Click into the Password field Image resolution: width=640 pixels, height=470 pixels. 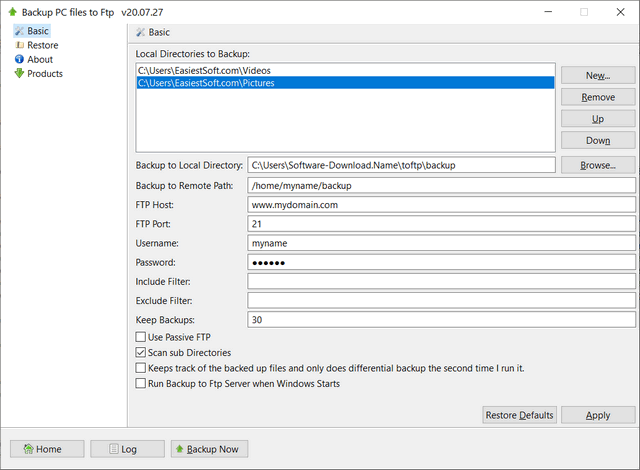point(441,262)
